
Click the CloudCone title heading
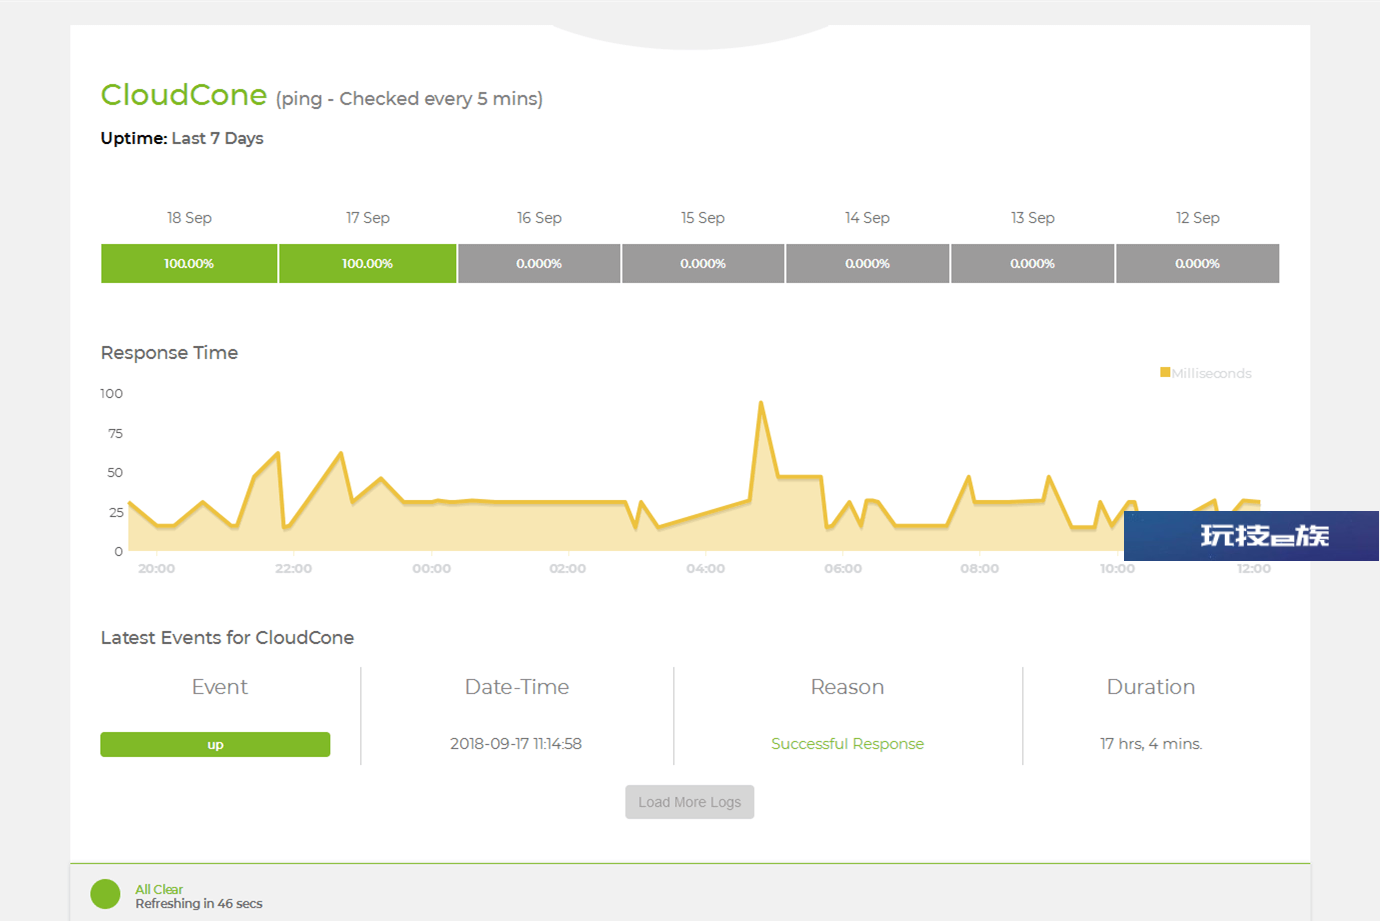point(184,95)
